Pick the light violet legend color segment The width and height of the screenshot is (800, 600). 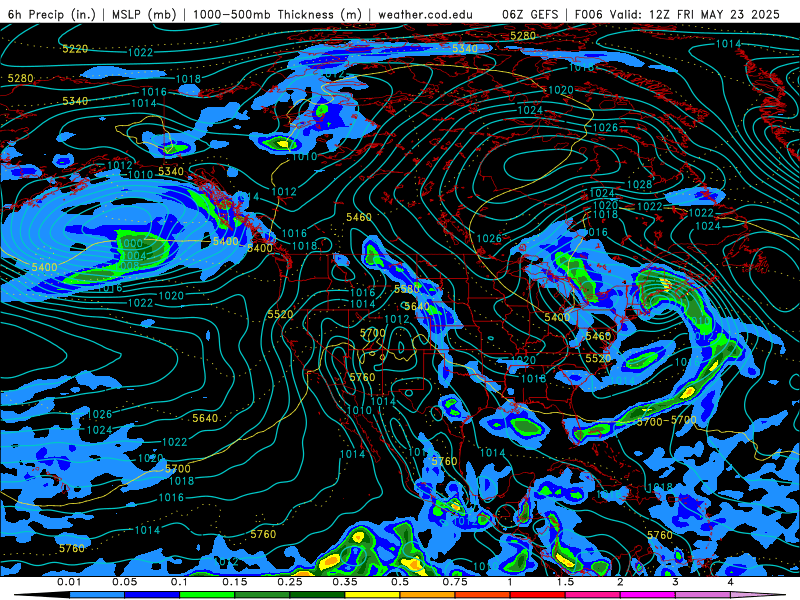coord(703,595)
